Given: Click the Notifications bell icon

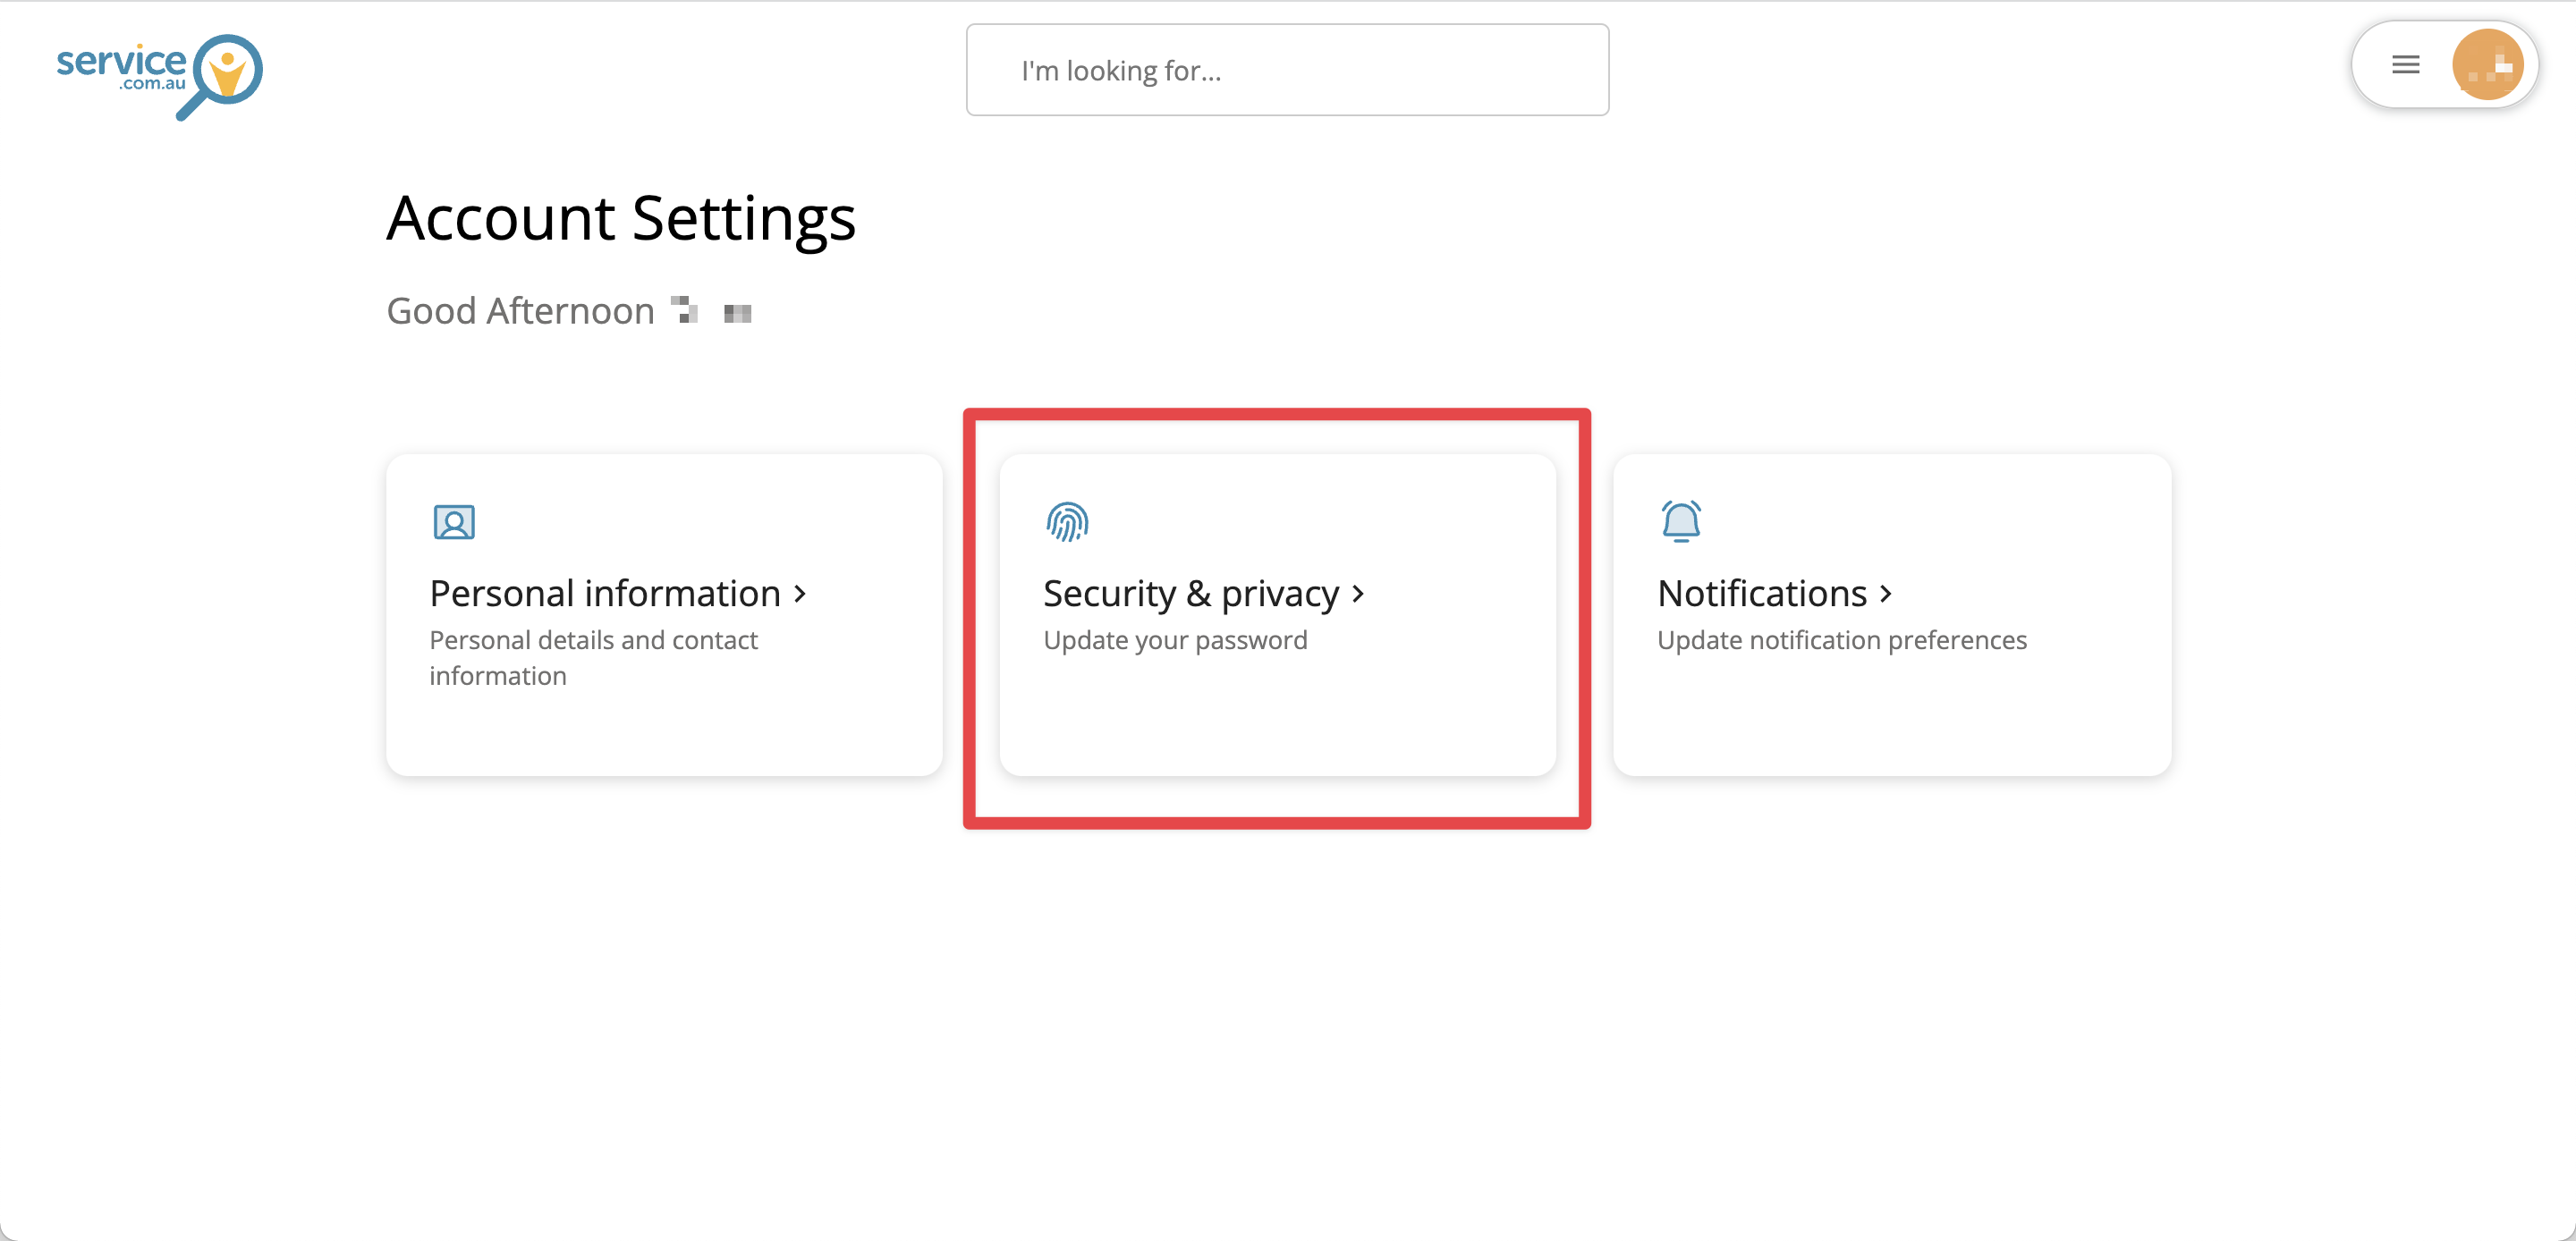Looking at the screenshot, I should [1681, 522].
